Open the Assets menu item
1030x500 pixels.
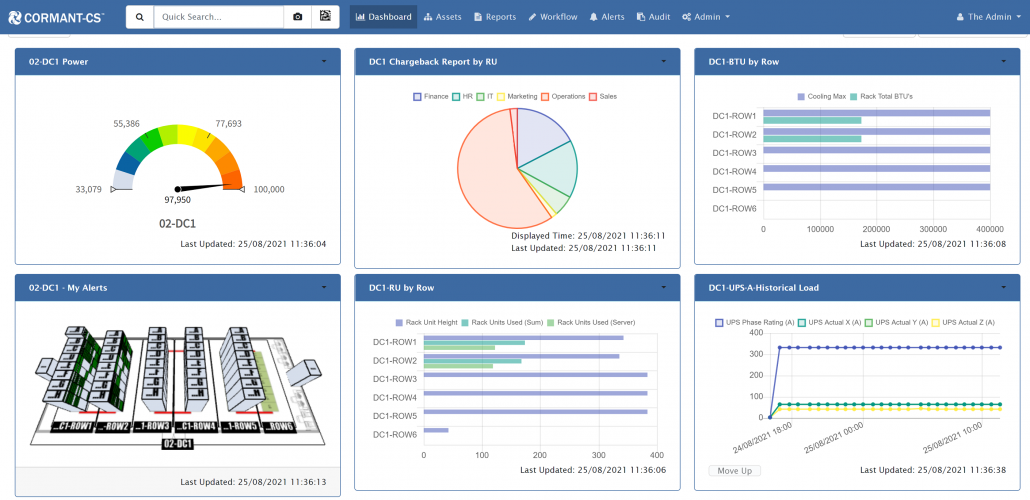coord(442,17)
